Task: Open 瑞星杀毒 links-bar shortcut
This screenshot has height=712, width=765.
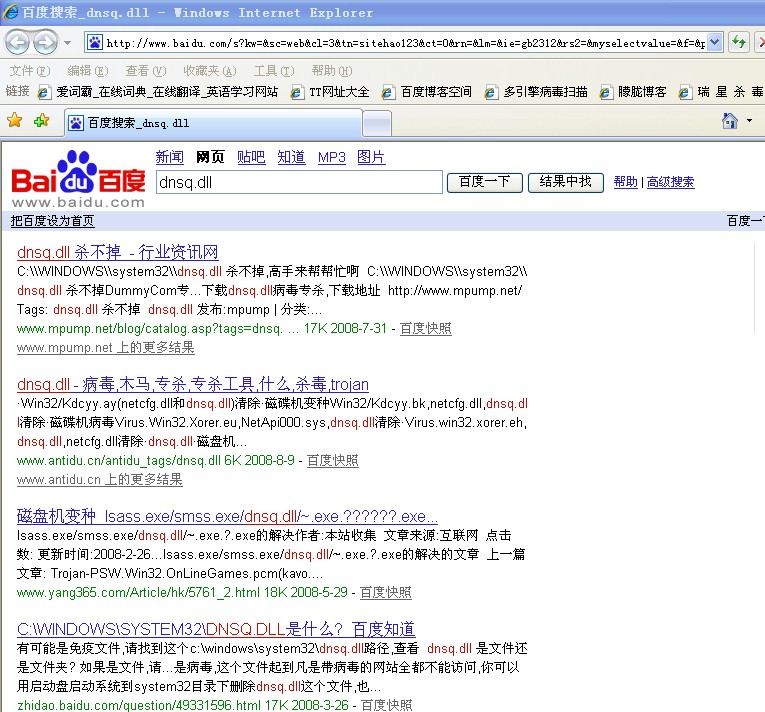Action: [721, 92]
